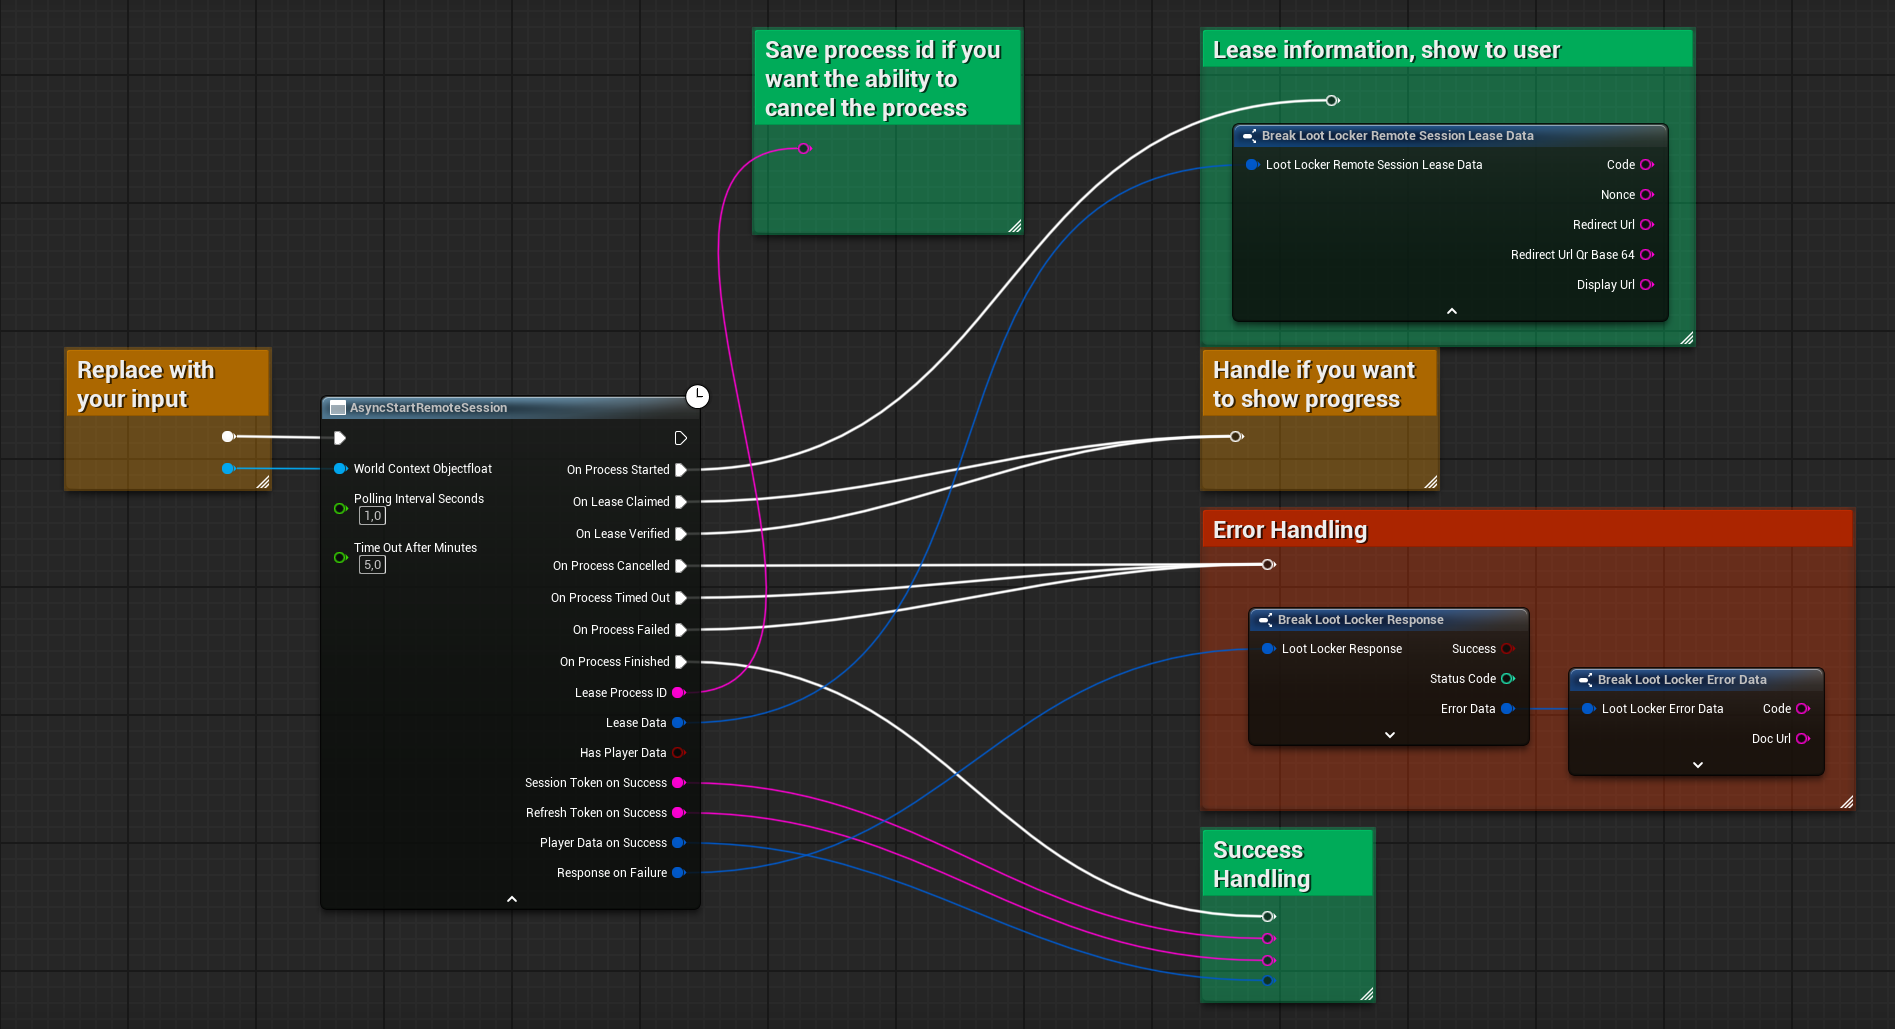Collapse the AsyncStartRemoteSession node pins
This screenshot has width=1895, height=1029.
coord(512,899)
